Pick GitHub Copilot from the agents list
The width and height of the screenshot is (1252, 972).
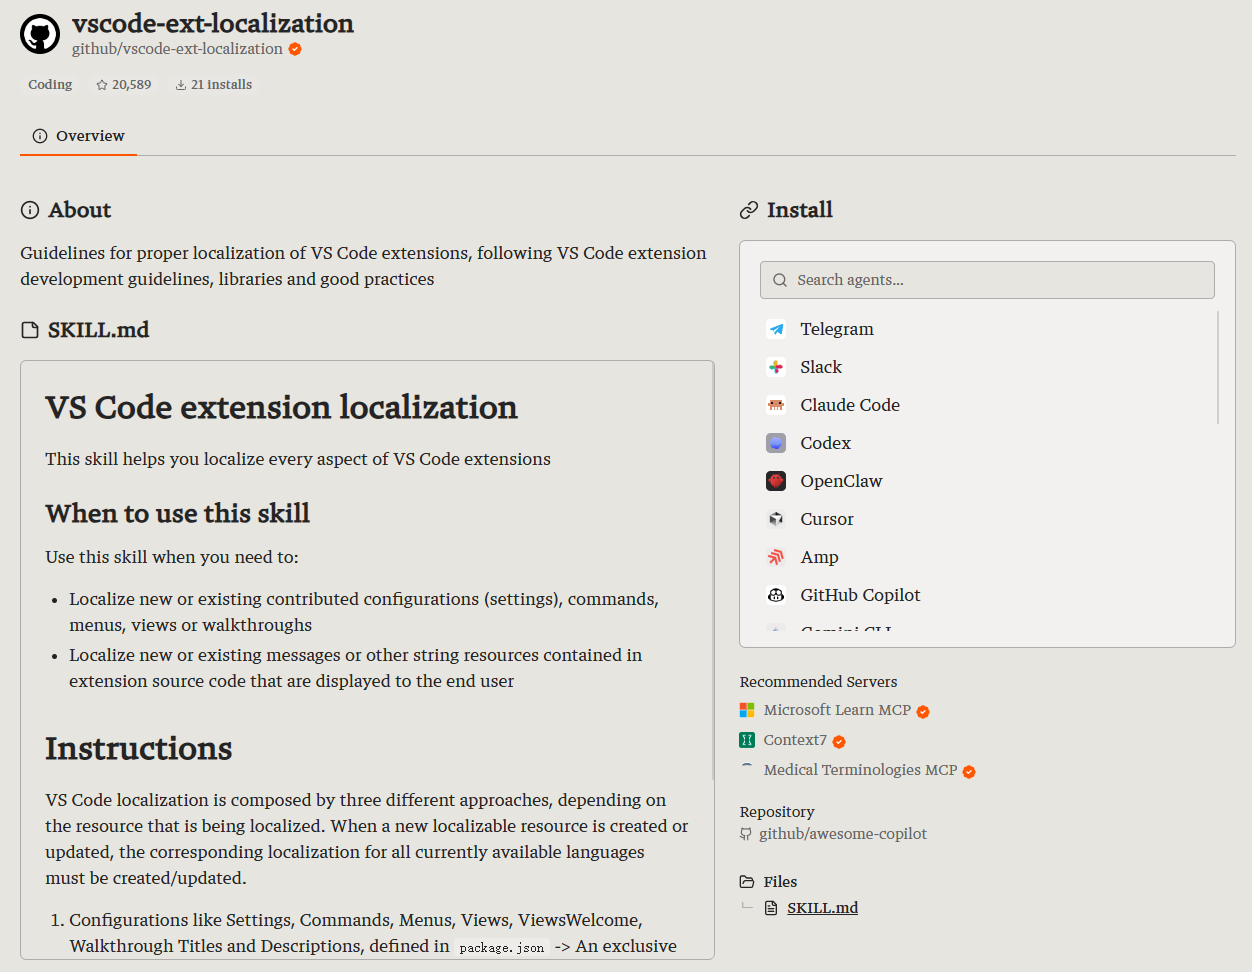point(987,595)
